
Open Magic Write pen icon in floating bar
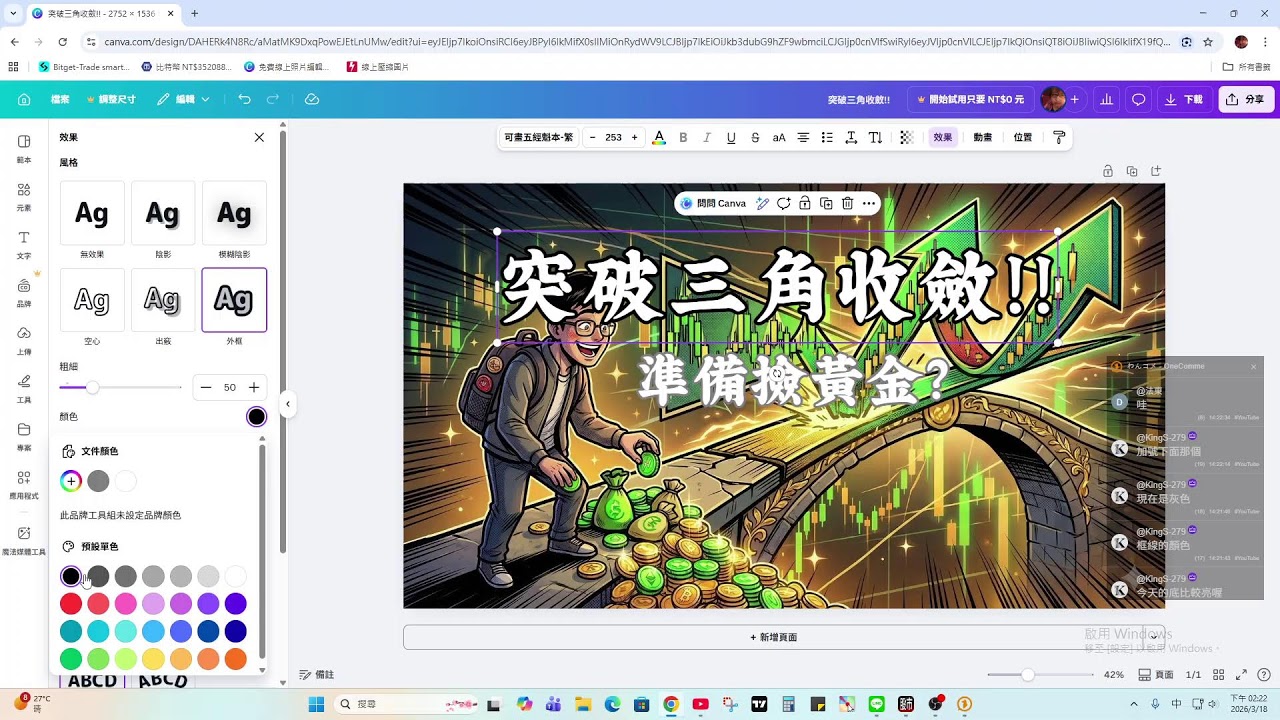(x=762, y=203)
